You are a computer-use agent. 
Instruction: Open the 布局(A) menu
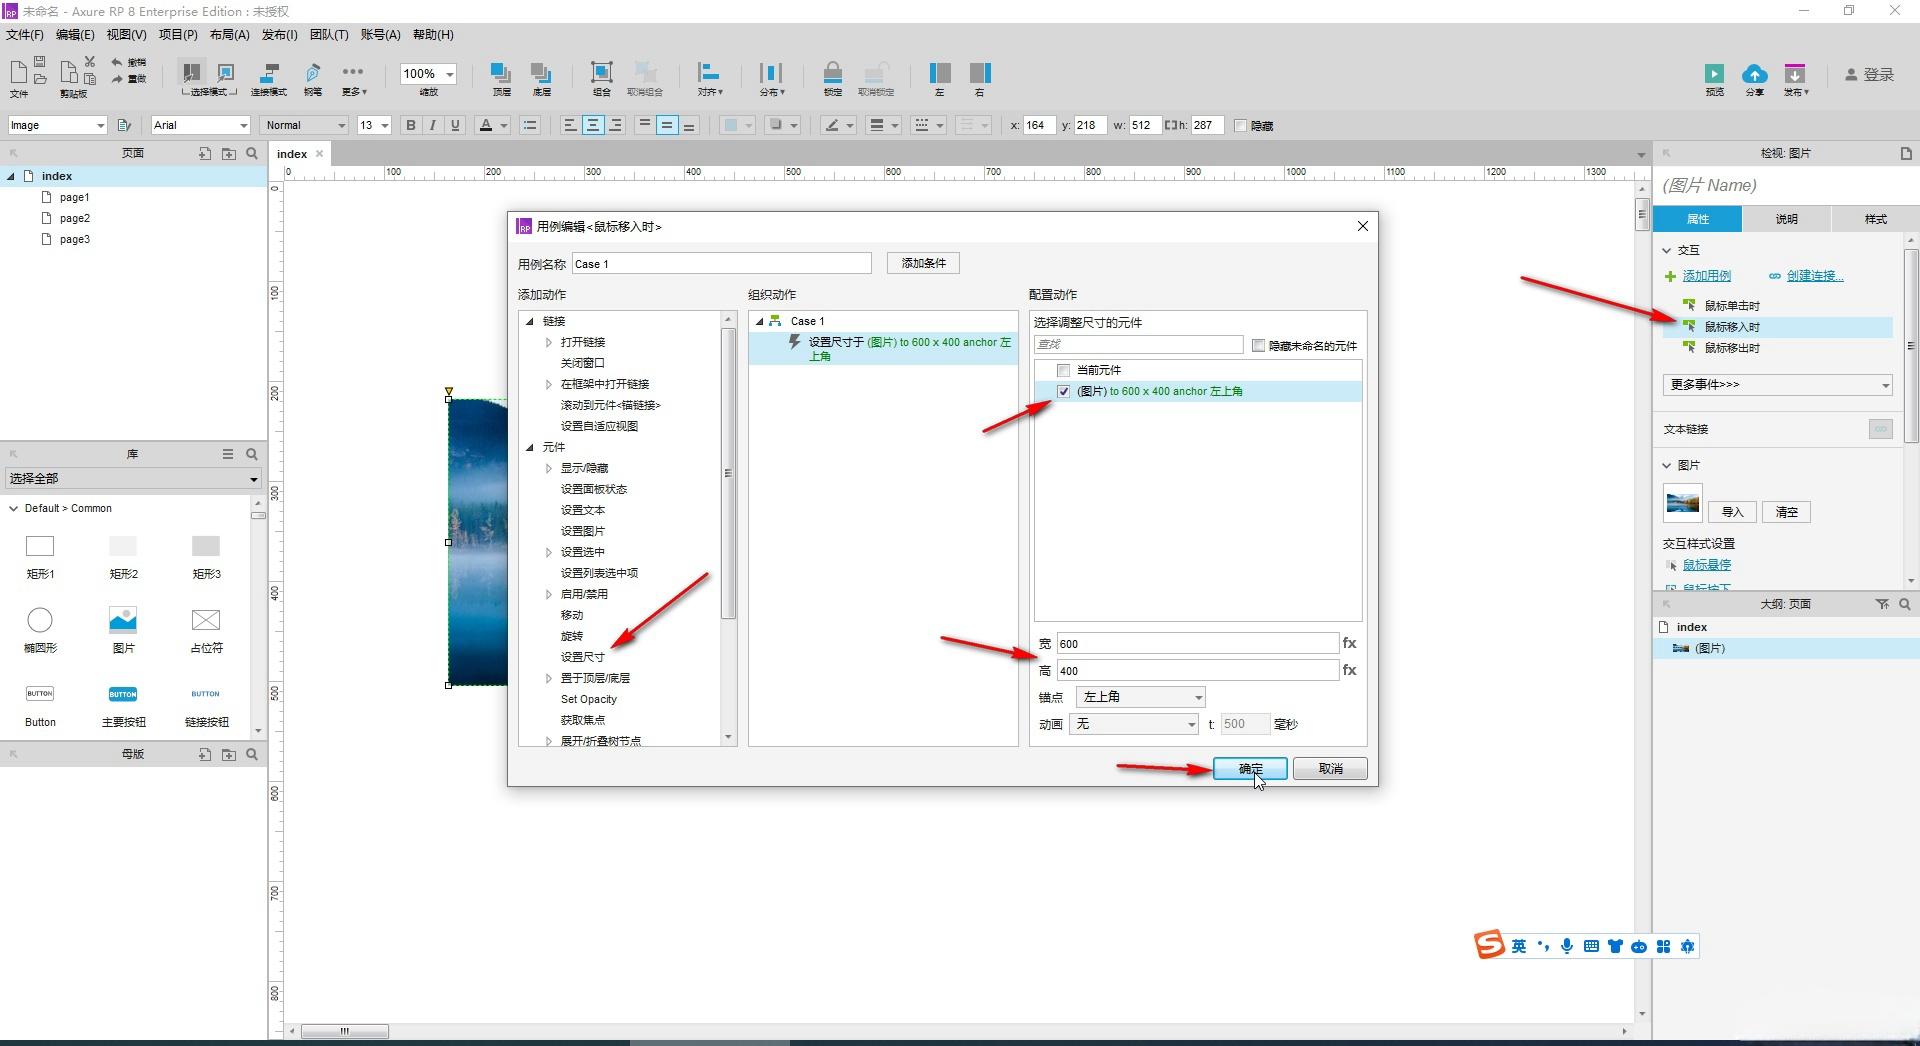coord(229,34)
